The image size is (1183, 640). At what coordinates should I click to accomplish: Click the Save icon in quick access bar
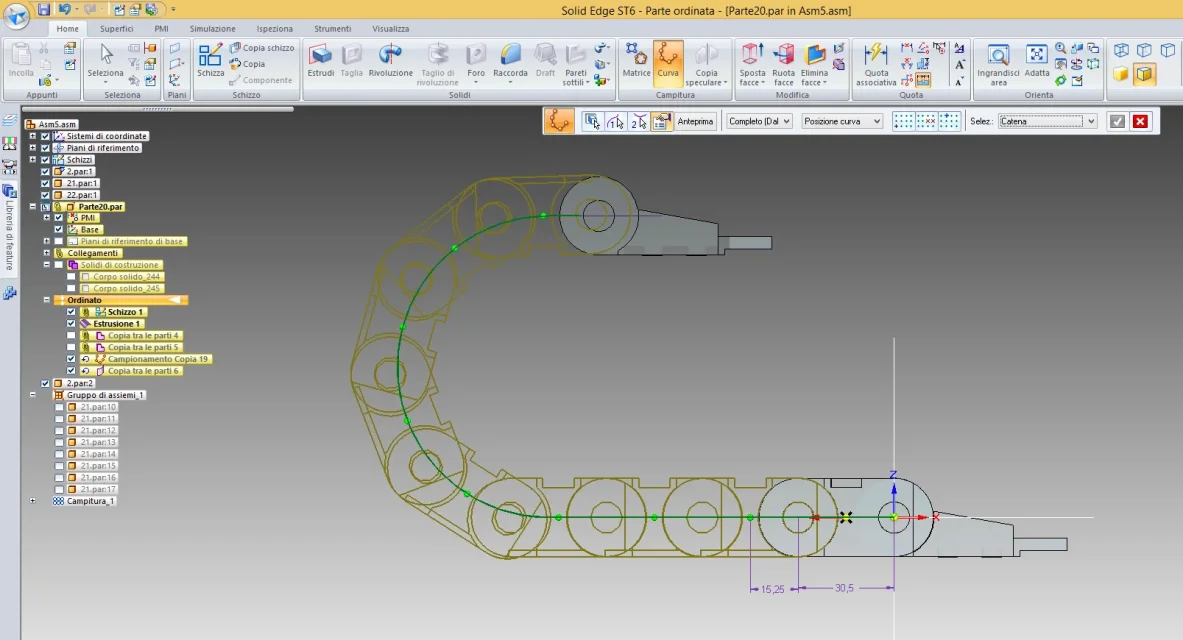pos(44,9)
